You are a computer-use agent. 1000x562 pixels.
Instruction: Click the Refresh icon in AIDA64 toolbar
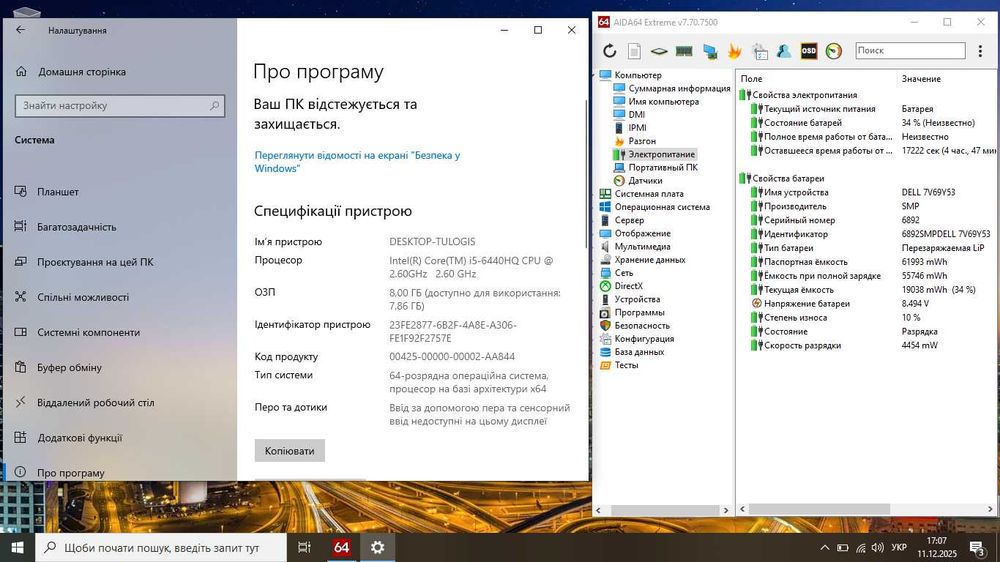pyautogui.click(x=610, y=51)
